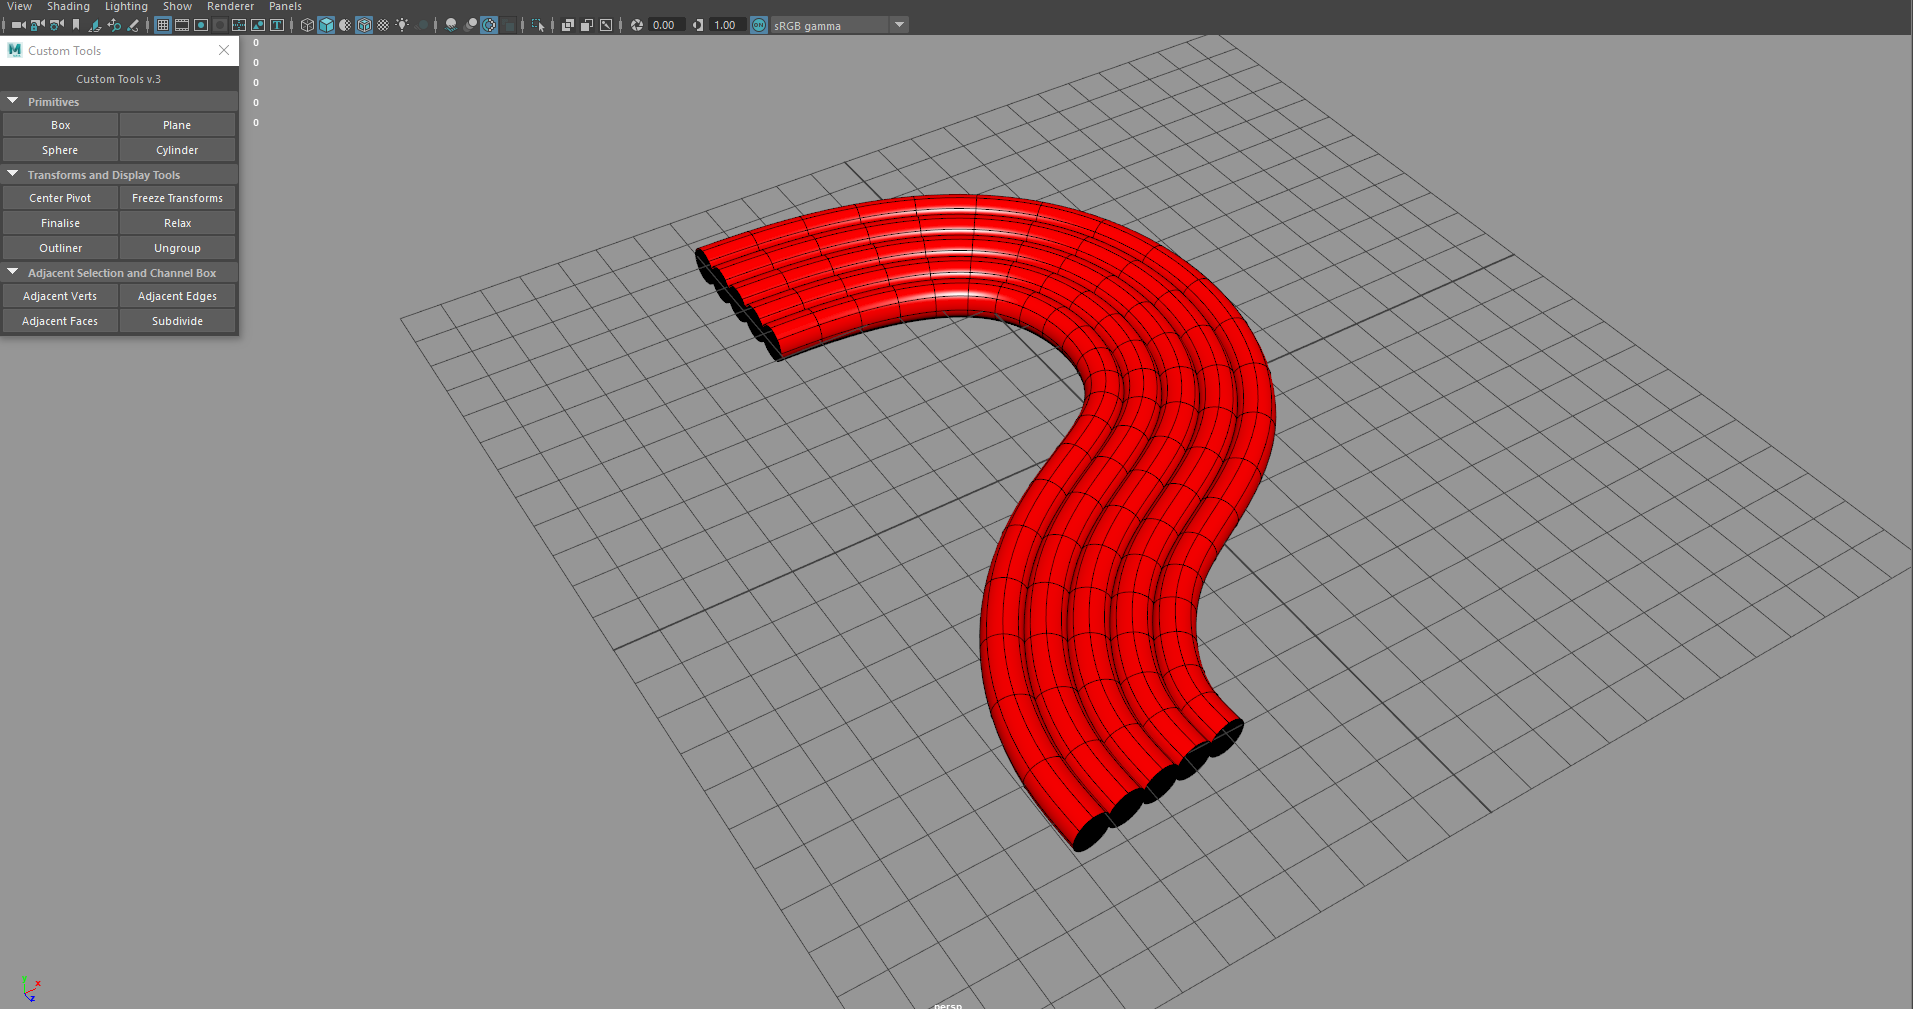Image resolution: width=1913 pixels, height=1009 pixels.
Task: Collapse Transforms and Display Tools section
Action: [13, 174]
